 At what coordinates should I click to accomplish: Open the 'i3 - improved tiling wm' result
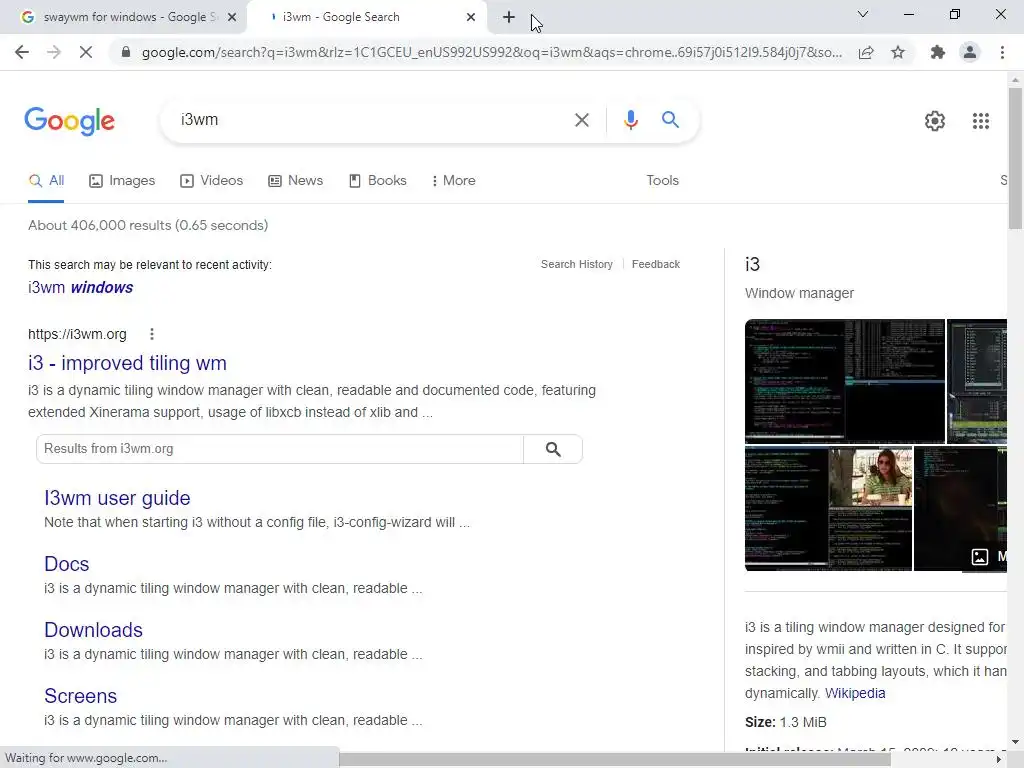coord(127,363)
